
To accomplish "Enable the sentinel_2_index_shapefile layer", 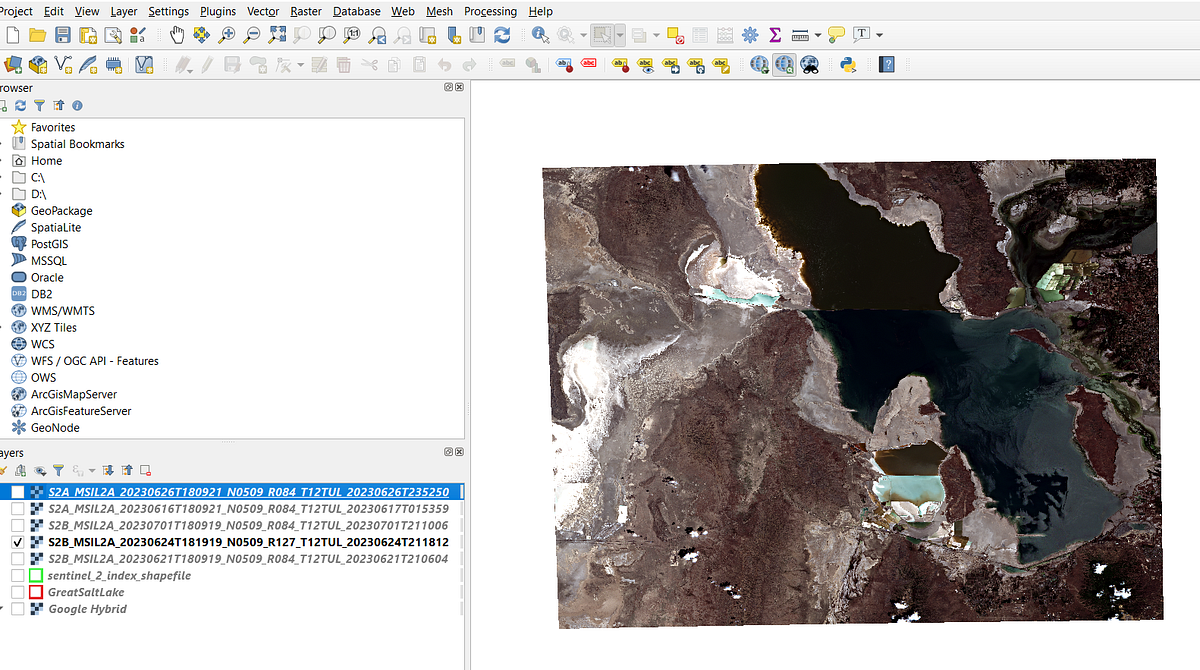I will [x=18, y=576].
